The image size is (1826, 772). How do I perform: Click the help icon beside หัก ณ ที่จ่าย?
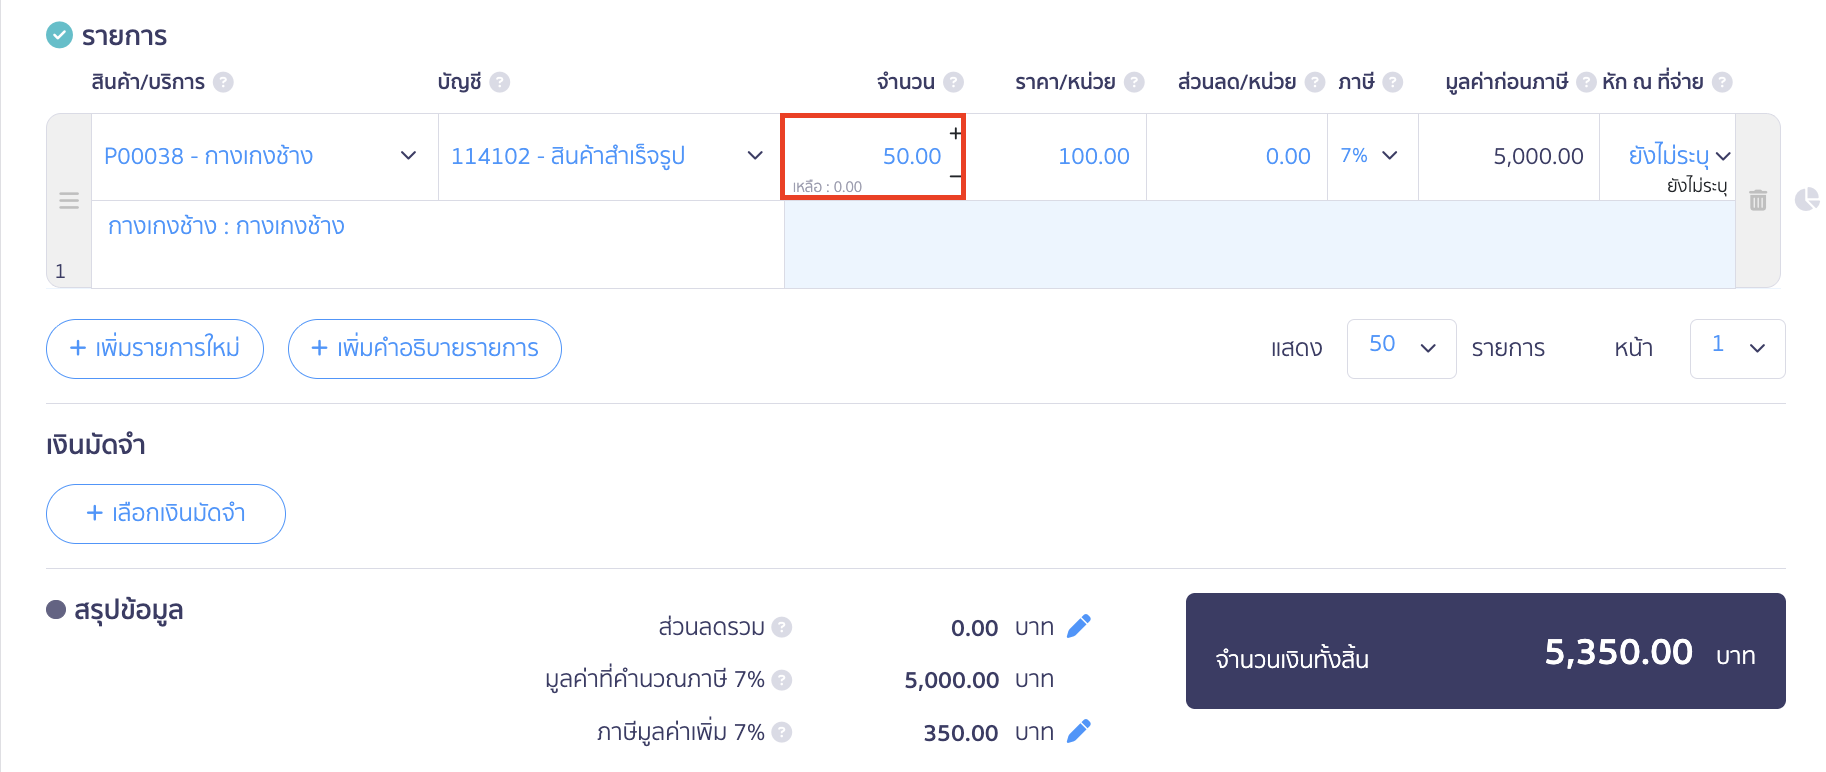1723,81
